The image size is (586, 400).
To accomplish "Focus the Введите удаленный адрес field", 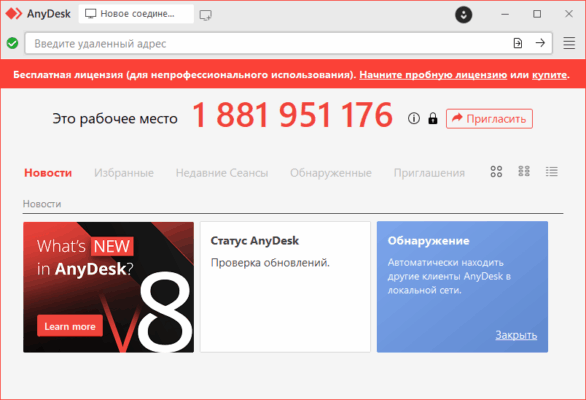I will 289,43.
